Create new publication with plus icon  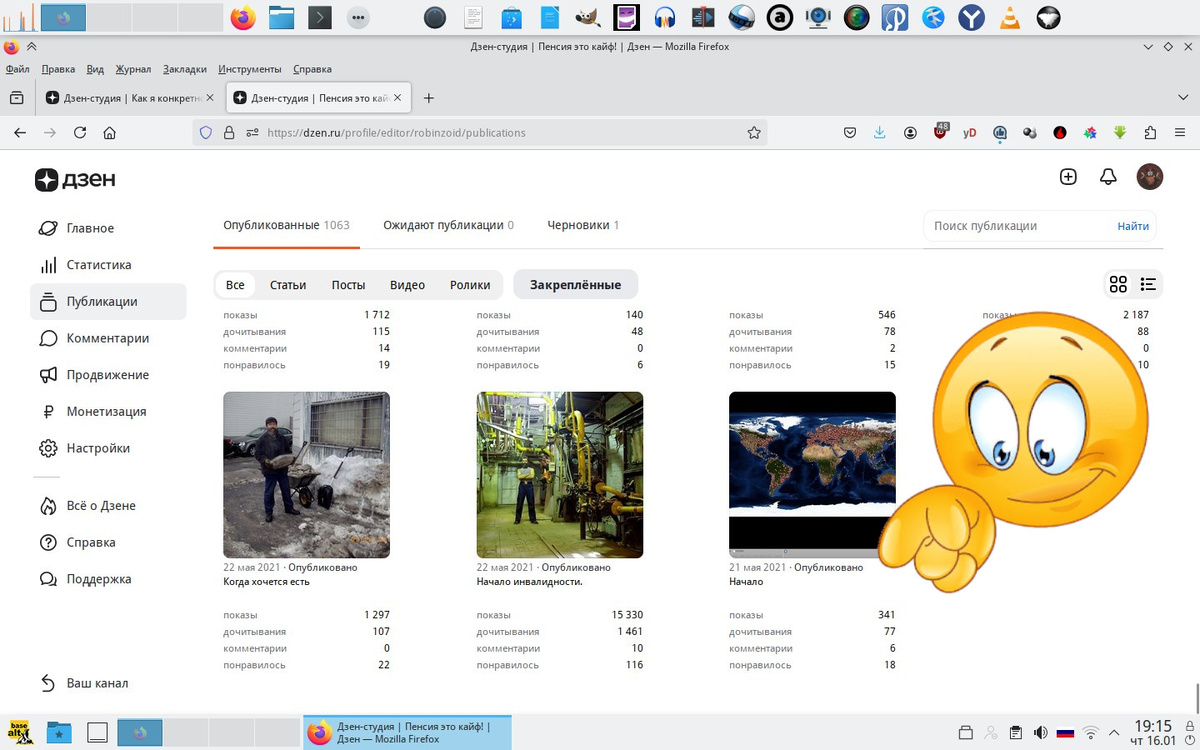[1068, 176]
